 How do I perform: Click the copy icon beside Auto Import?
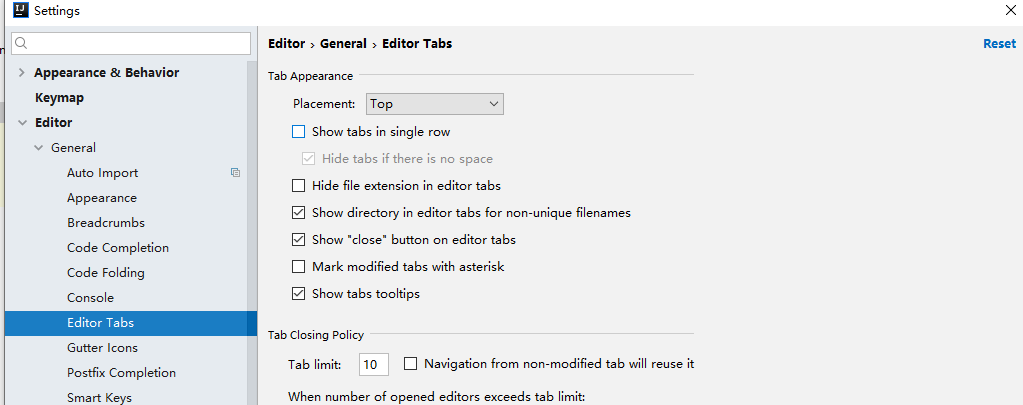pyautogui.click(x=235, y=173)
